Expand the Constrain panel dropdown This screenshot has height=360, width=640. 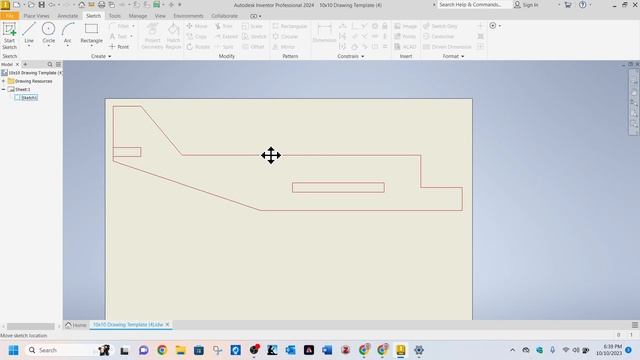pyautogui.click(x=351, y=56)
